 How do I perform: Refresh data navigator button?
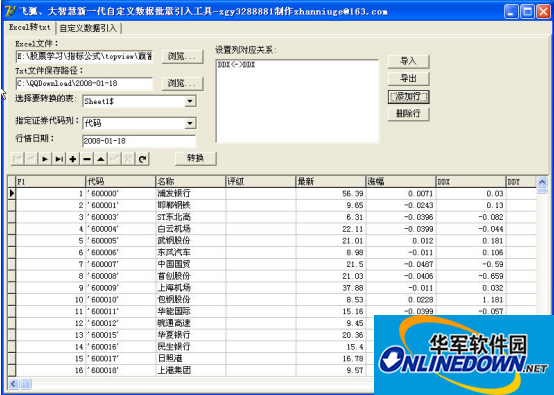[142, 159]
